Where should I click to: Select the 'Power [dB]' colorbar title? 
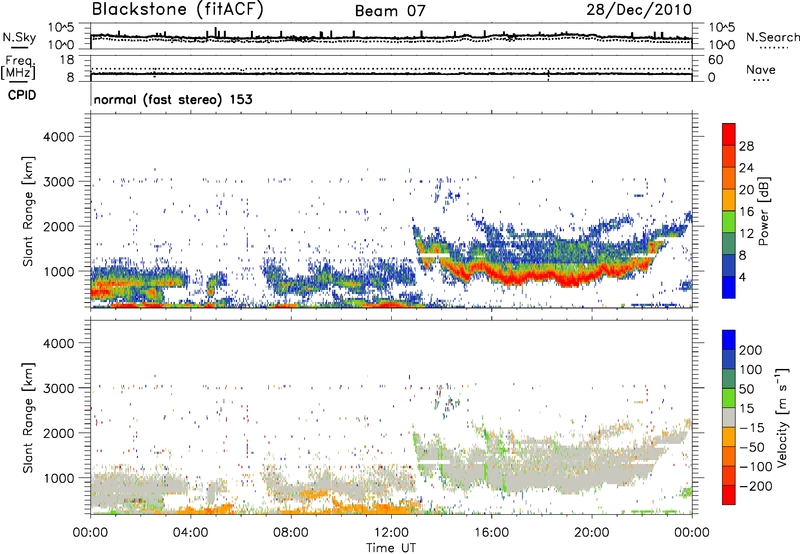pos(764,211)
